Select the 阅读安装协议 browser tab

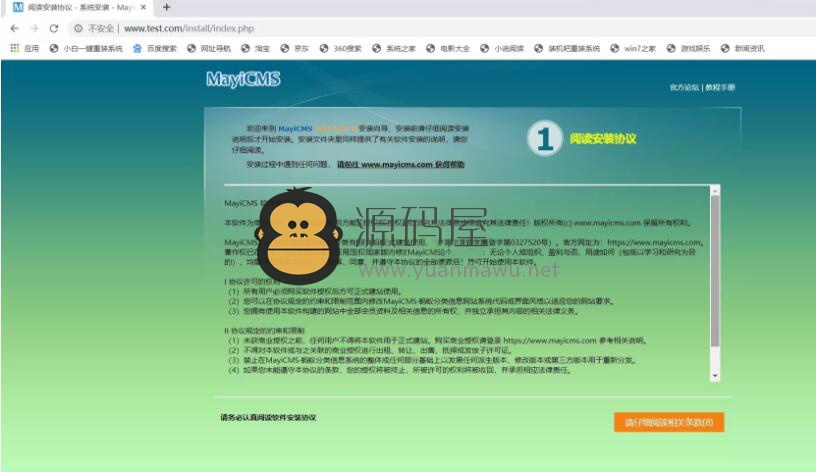tap(79, 8)
